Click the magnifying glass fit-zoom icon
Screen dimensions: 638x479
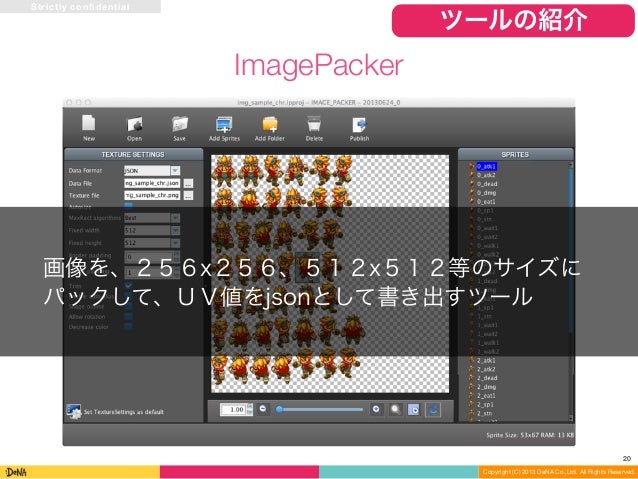pyautogui.click(x=395, y=409)
